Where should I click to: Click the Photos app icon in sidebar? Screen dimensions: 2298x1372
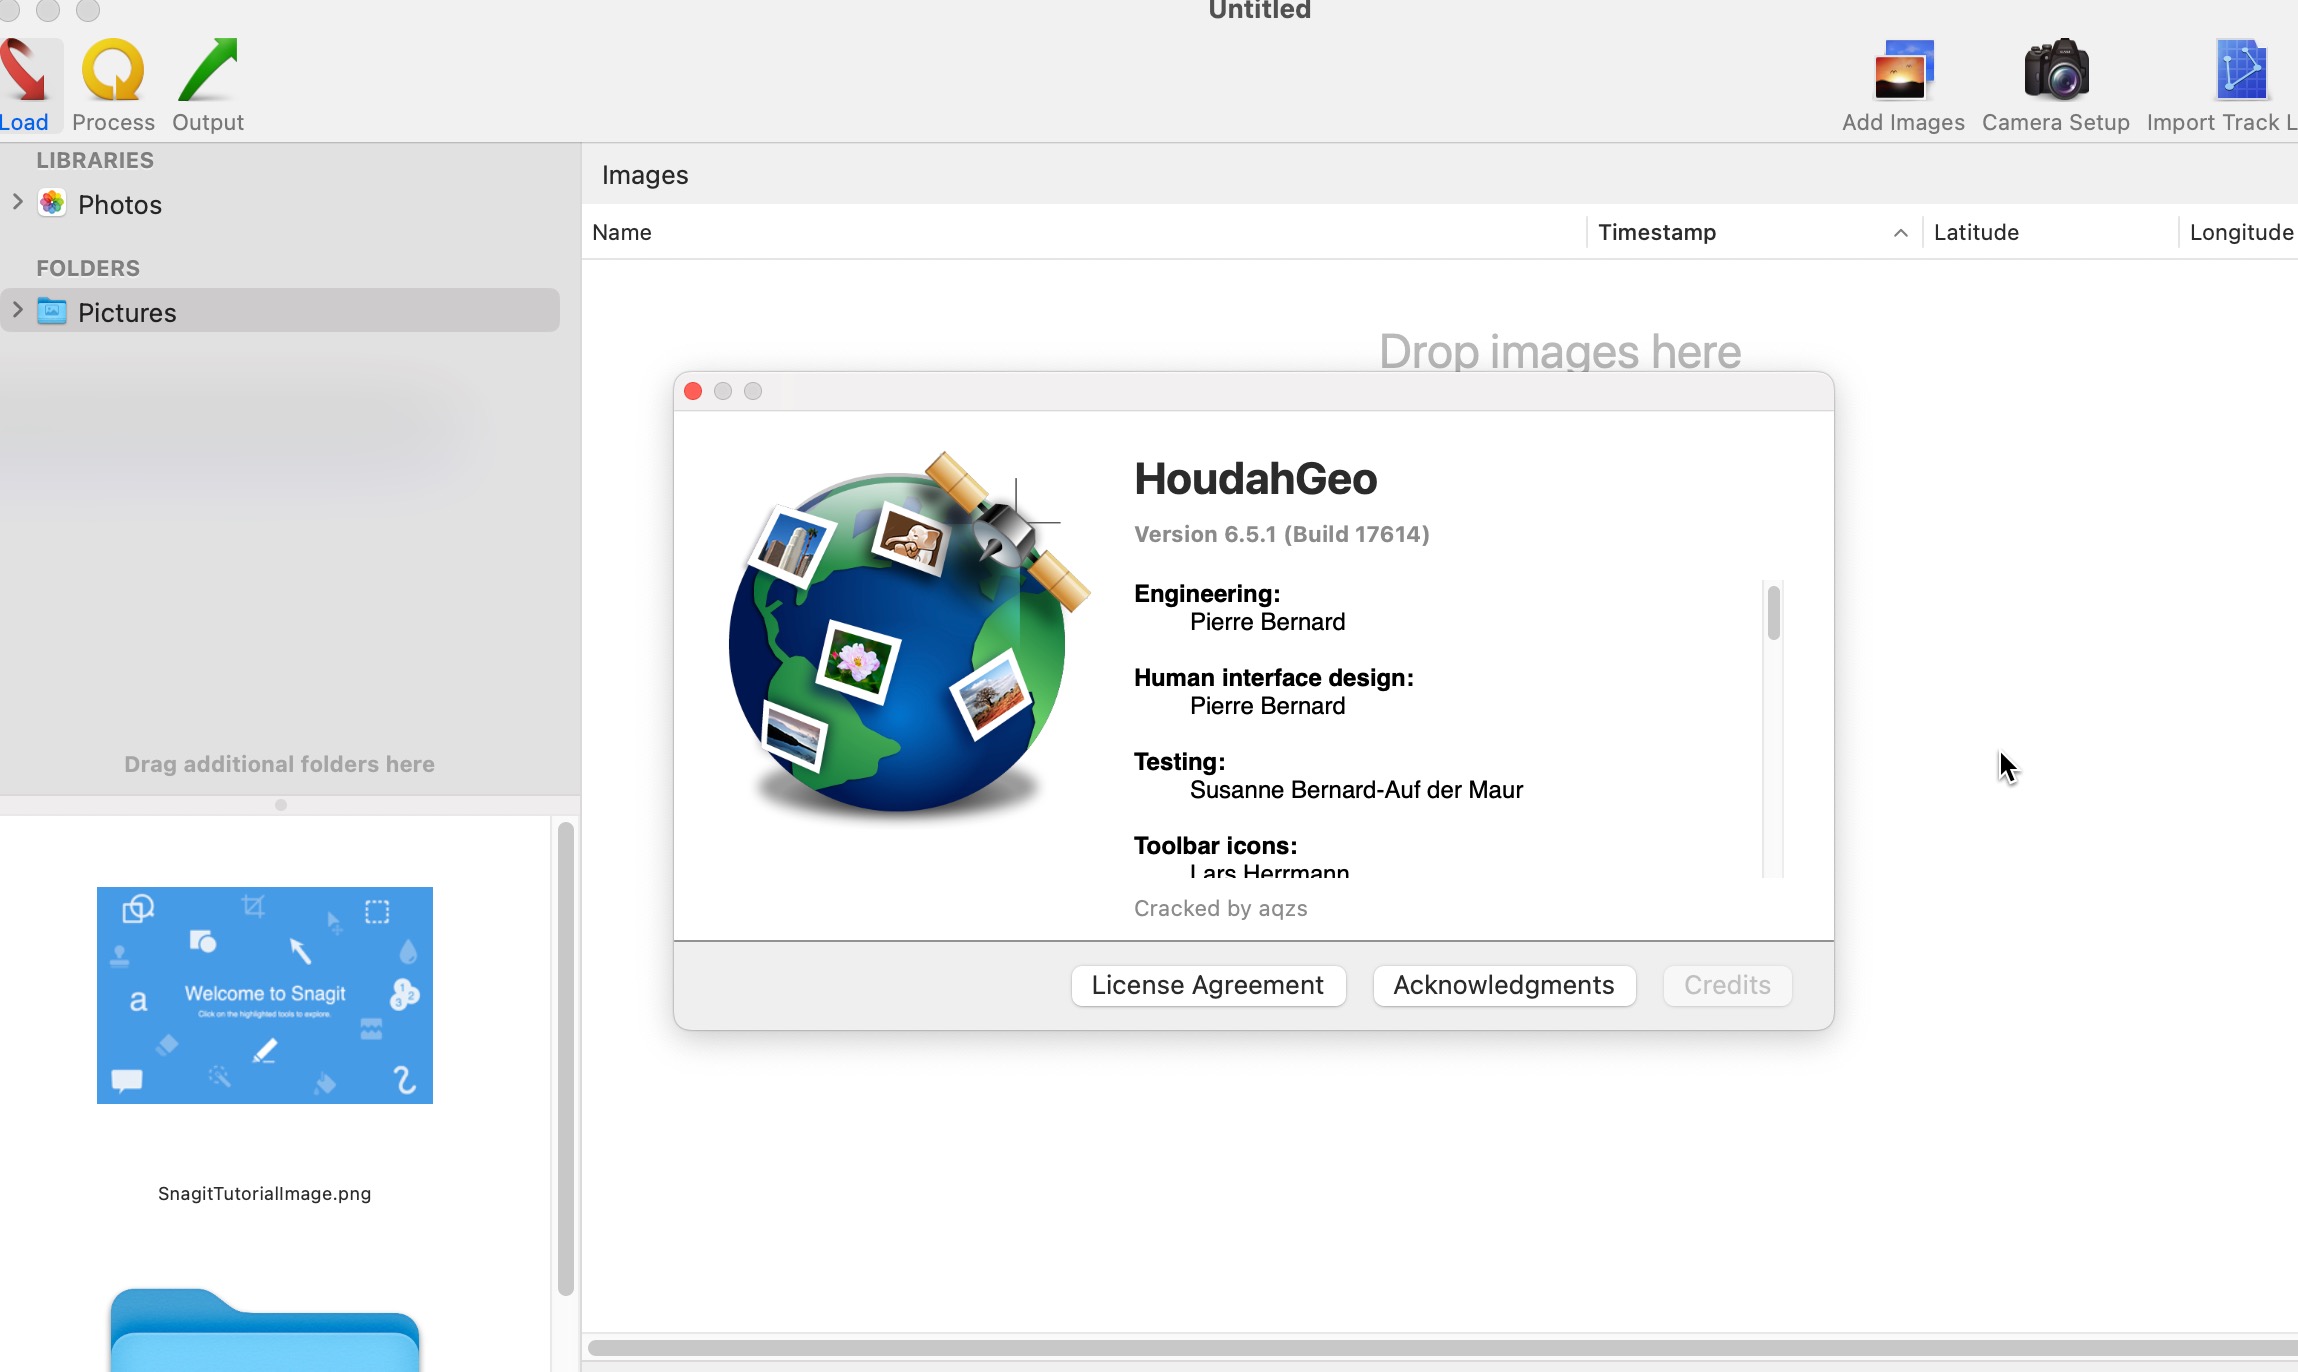52,203
